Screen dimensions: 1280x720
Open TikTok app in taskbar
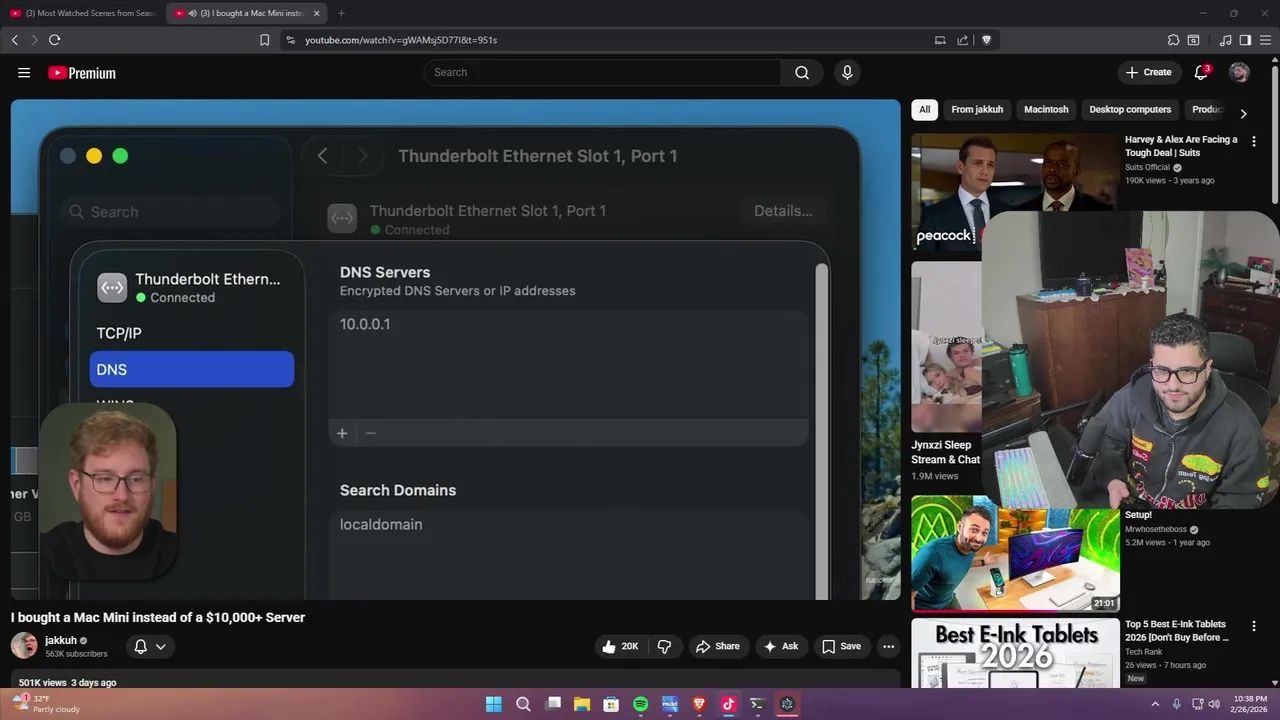728,704
